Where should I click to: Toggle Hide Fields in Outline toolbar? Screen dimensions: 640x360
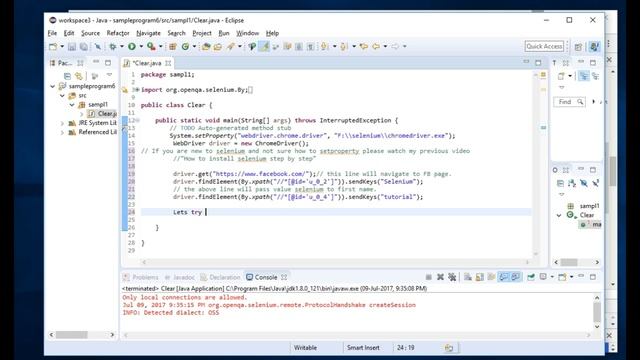tap(584, 184)
